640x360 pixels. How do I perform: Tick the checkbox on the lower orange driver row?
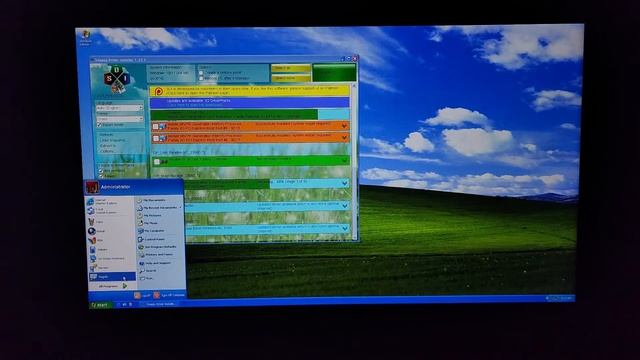coord(156,139)
